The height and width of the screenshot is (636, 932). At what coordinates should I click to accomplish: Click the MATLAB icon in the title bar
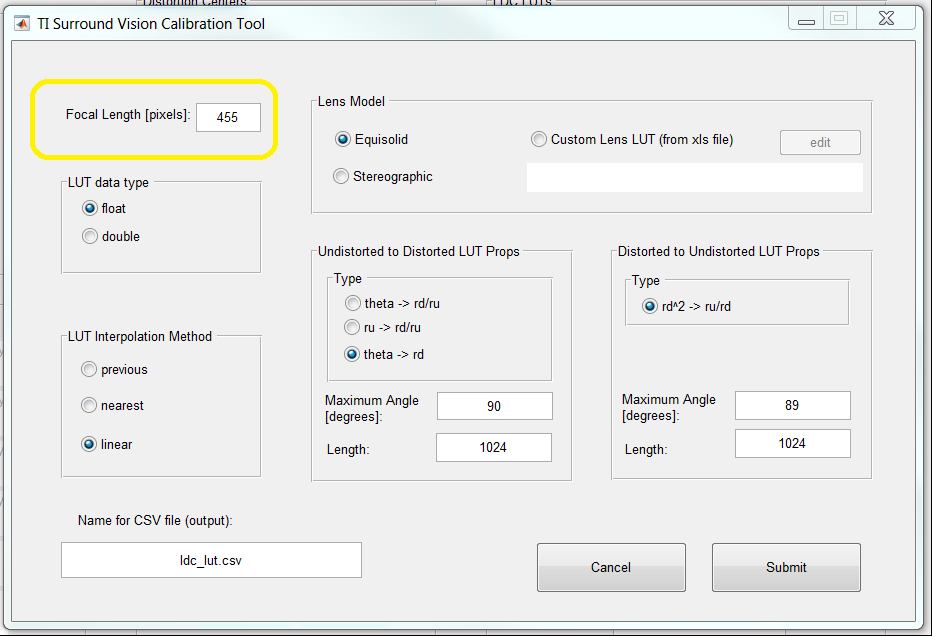pos(22,24)
